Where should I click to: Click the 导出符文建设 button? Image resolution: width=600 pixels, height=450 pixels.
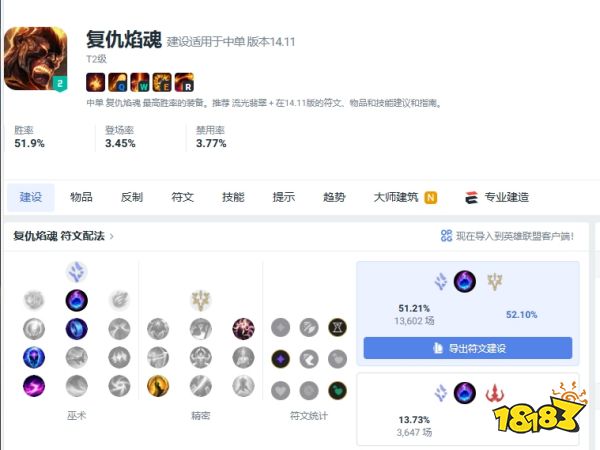coord(468,348)
